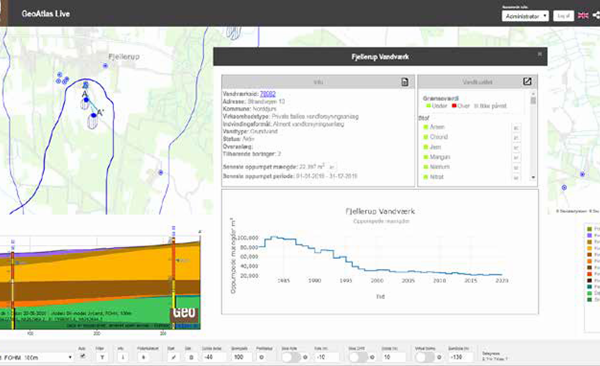Open the Info panel document icon
The image size is (600, 366).
[404, 82]
